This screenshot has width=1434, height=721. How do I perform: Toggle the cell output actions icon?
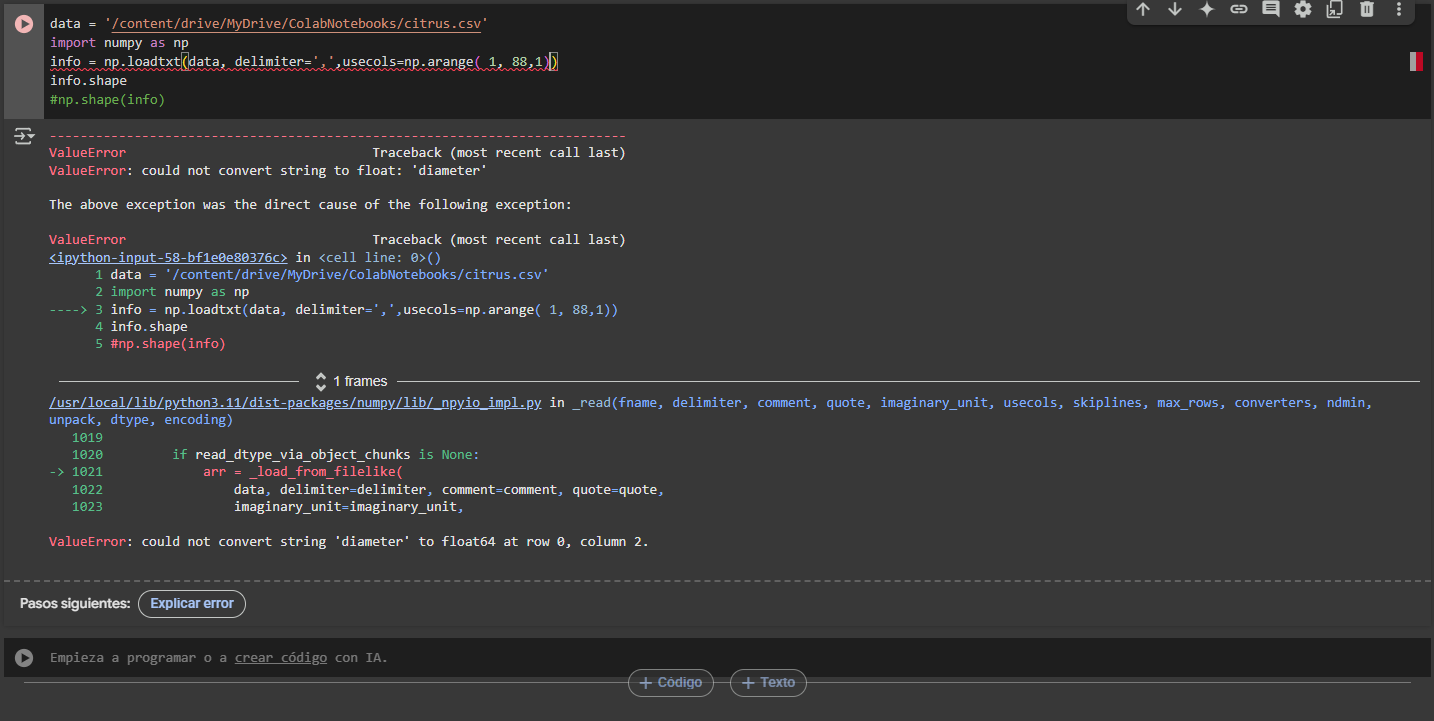point(24,136)
